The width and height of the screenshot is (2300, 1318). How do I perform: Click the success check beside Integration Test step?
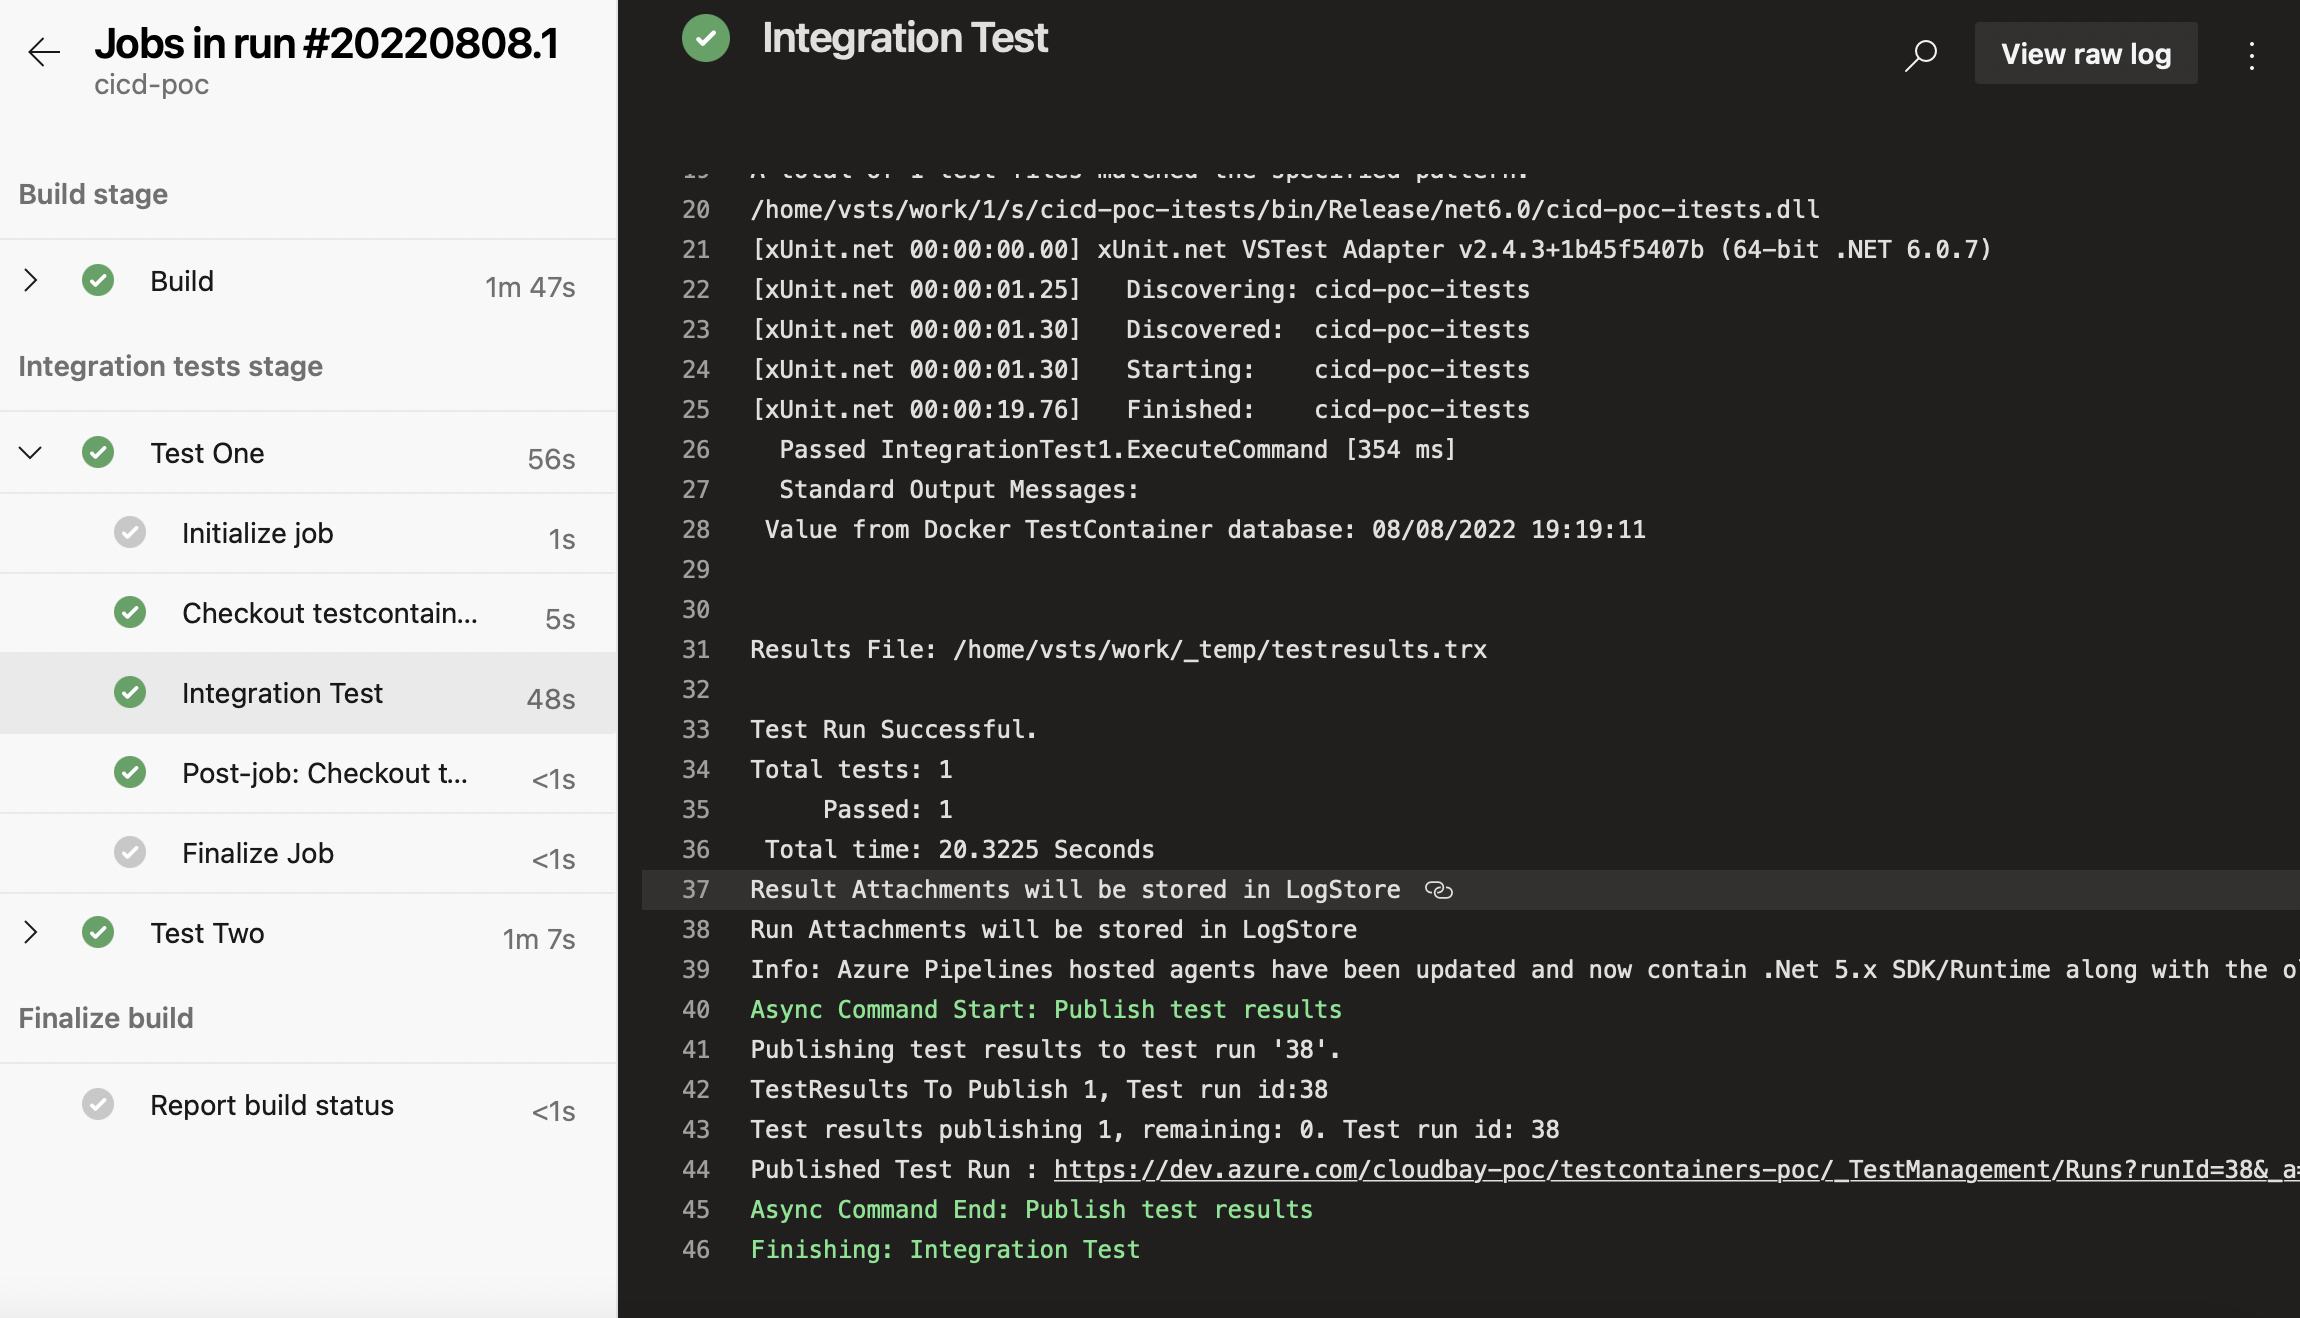coord(130,692)
